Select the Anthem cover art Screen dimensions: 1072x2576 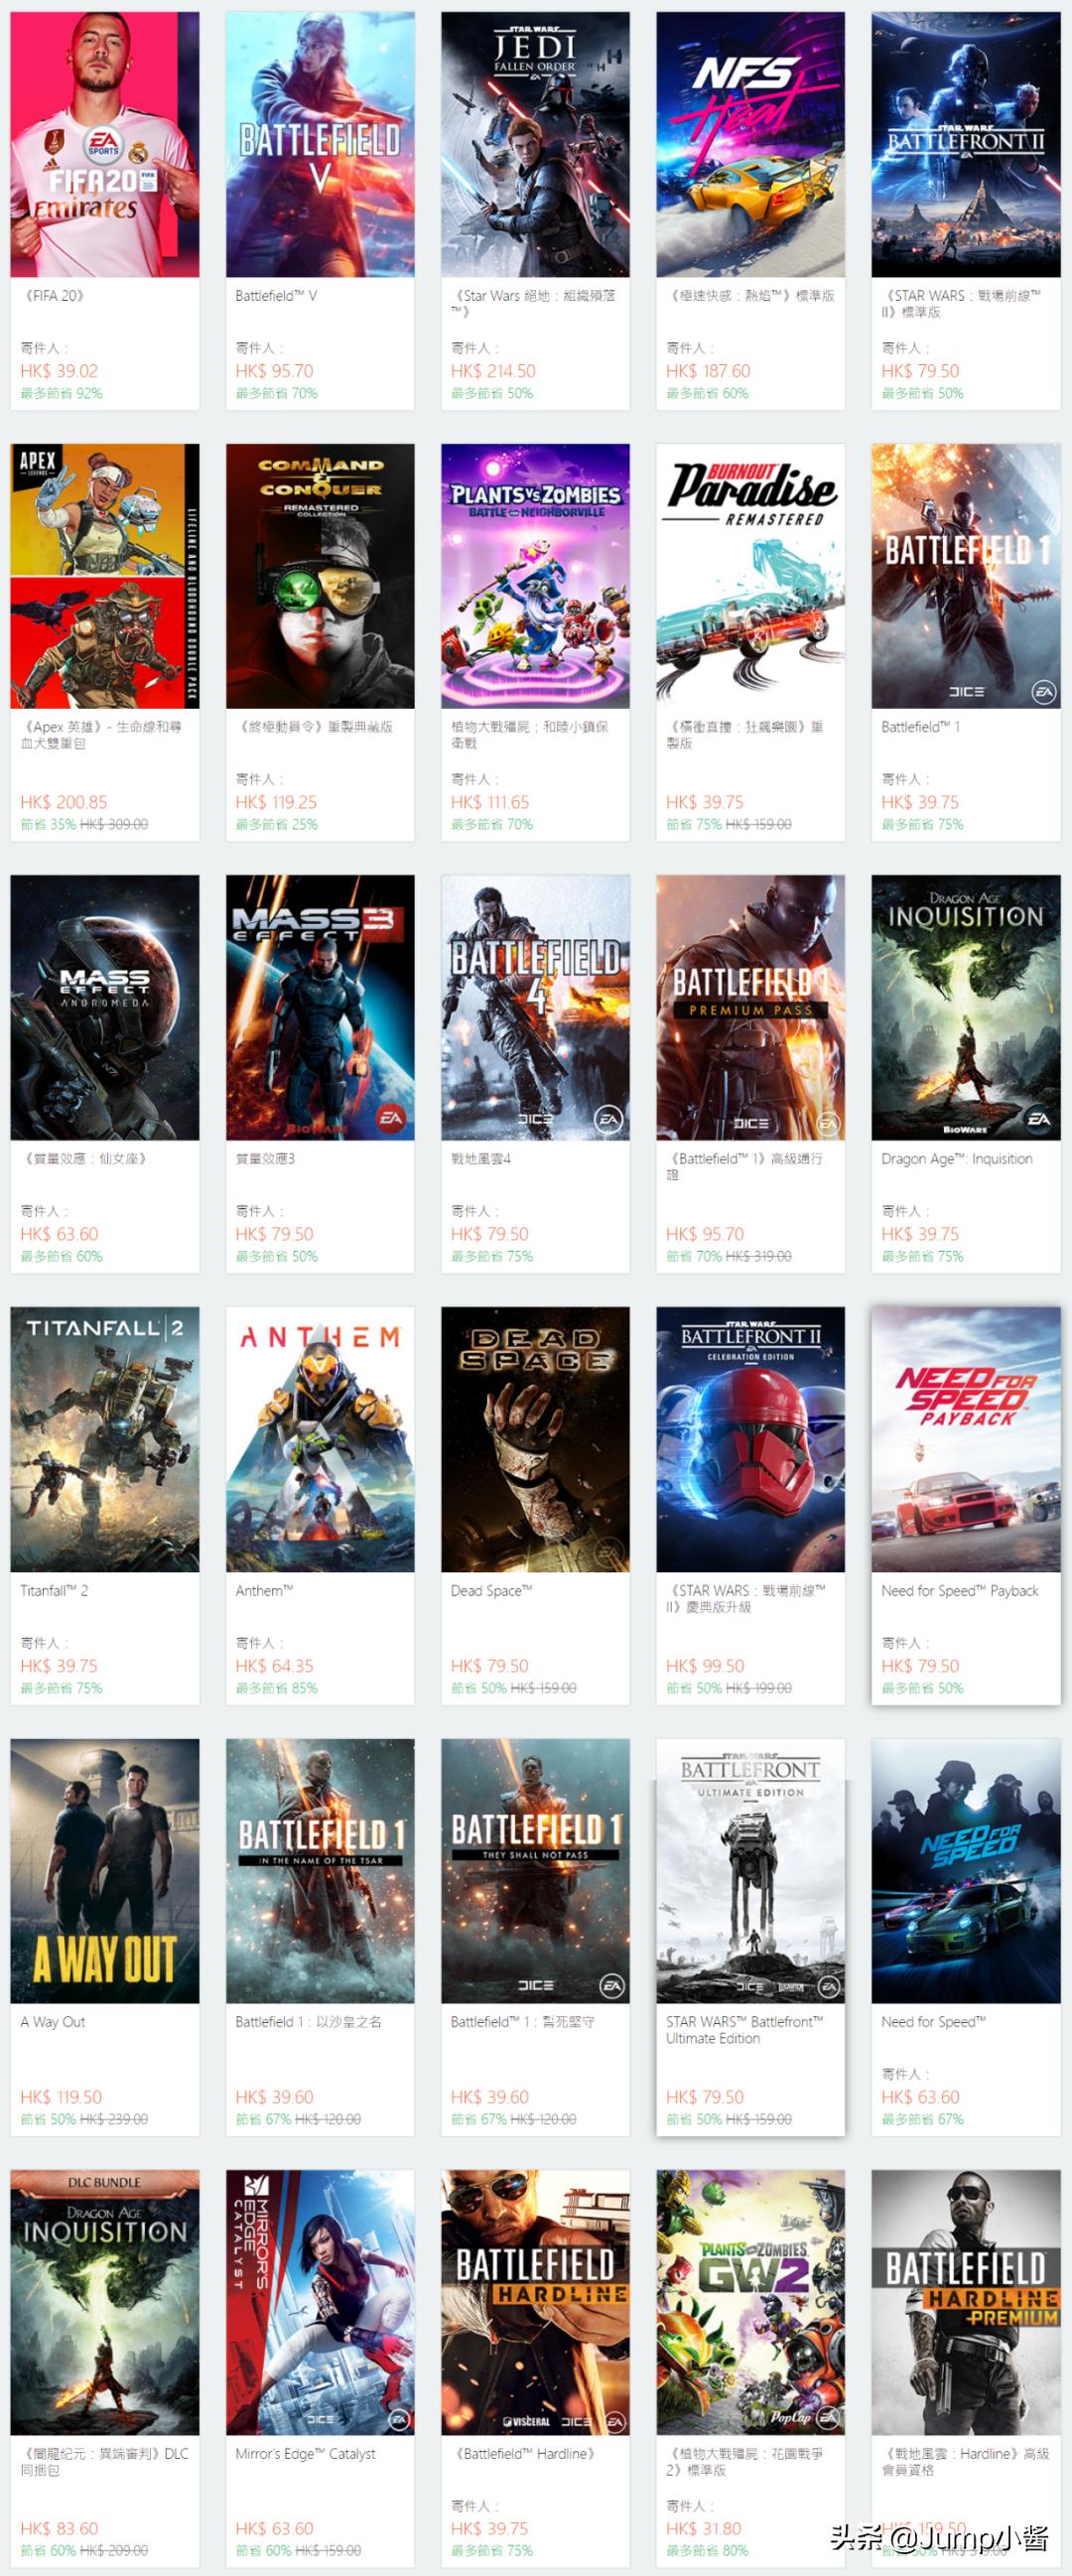320,1439
